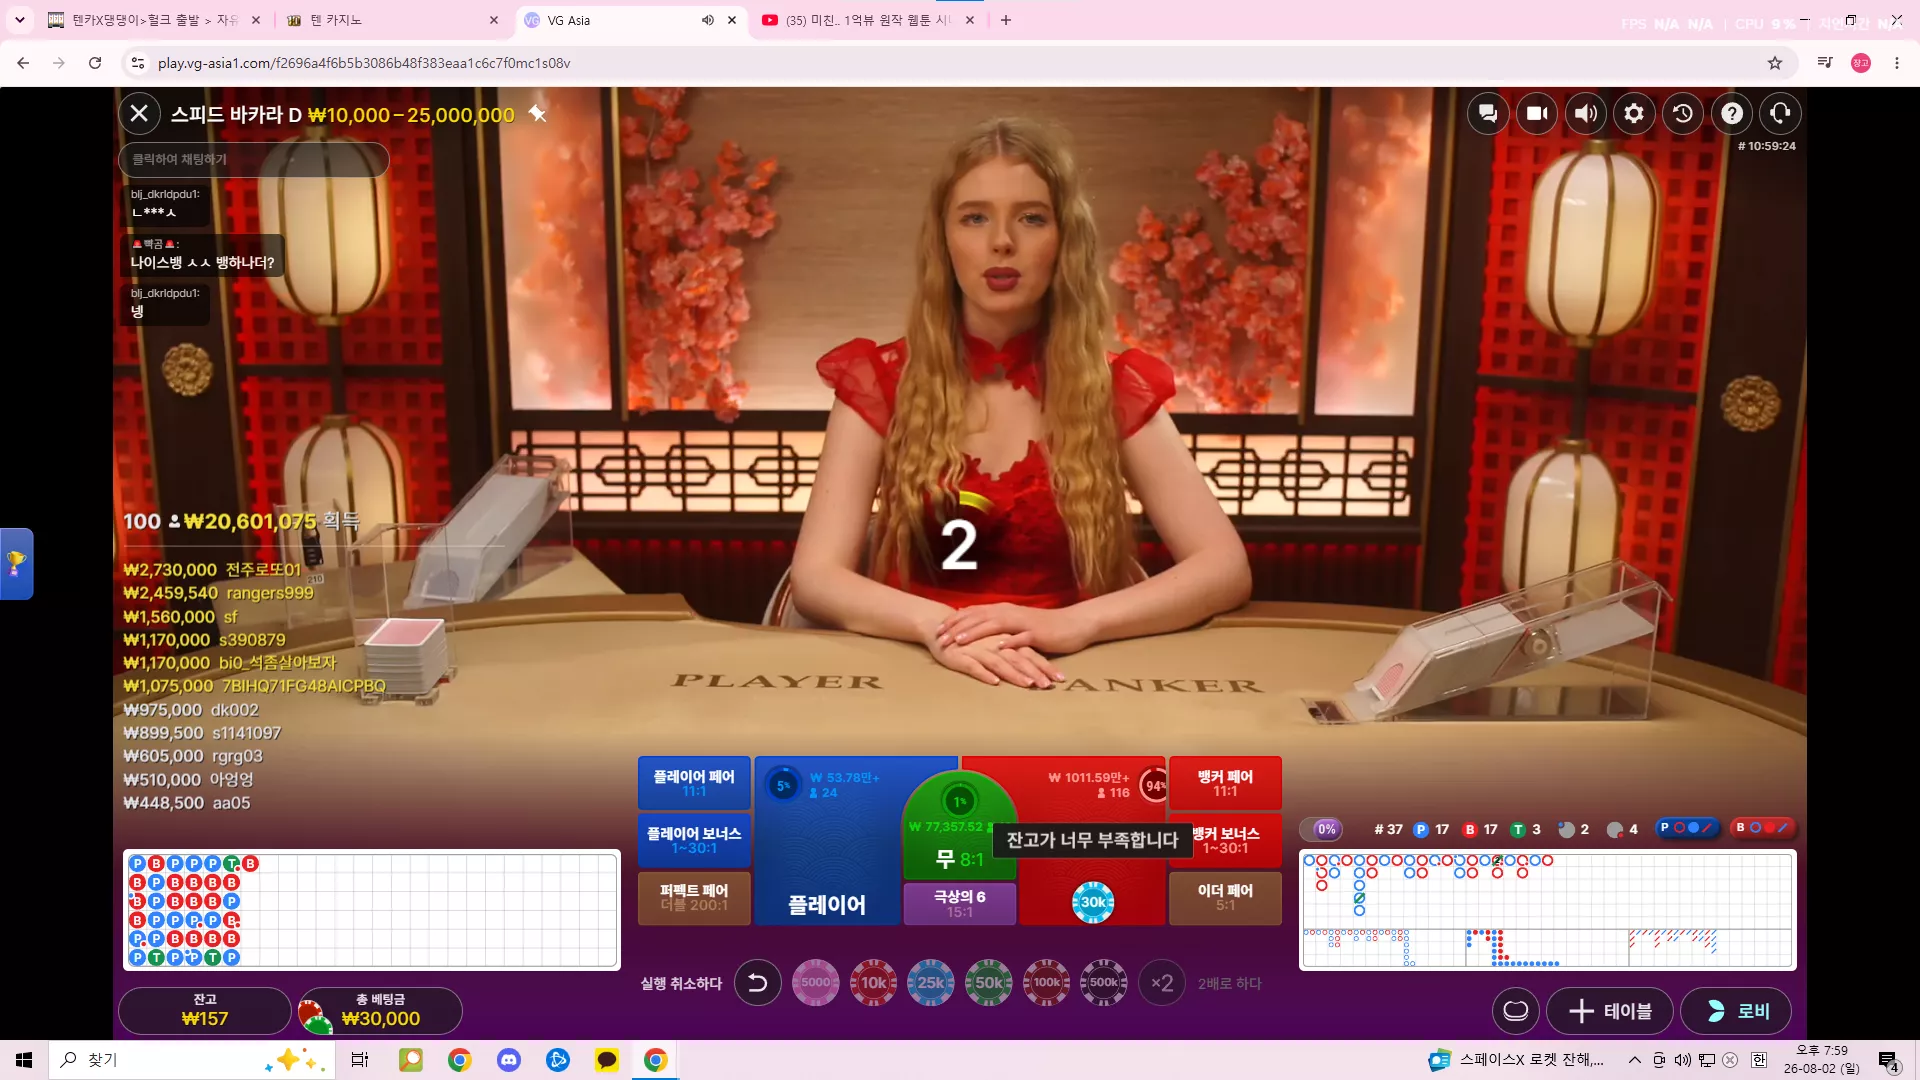Open the help question mark icon
1920x1080 pixels.
(1732, 114)
